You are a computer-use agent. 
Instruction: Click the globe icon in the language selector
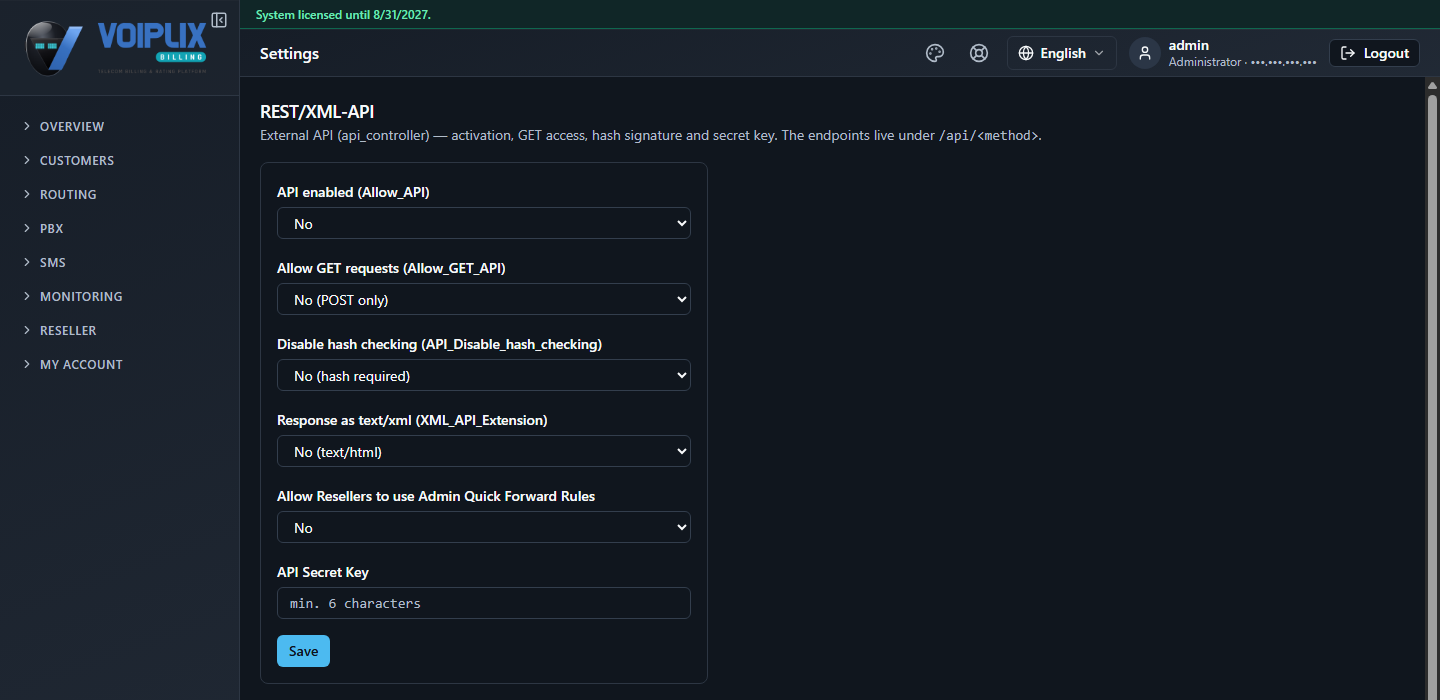click(x=1026, y=53)
